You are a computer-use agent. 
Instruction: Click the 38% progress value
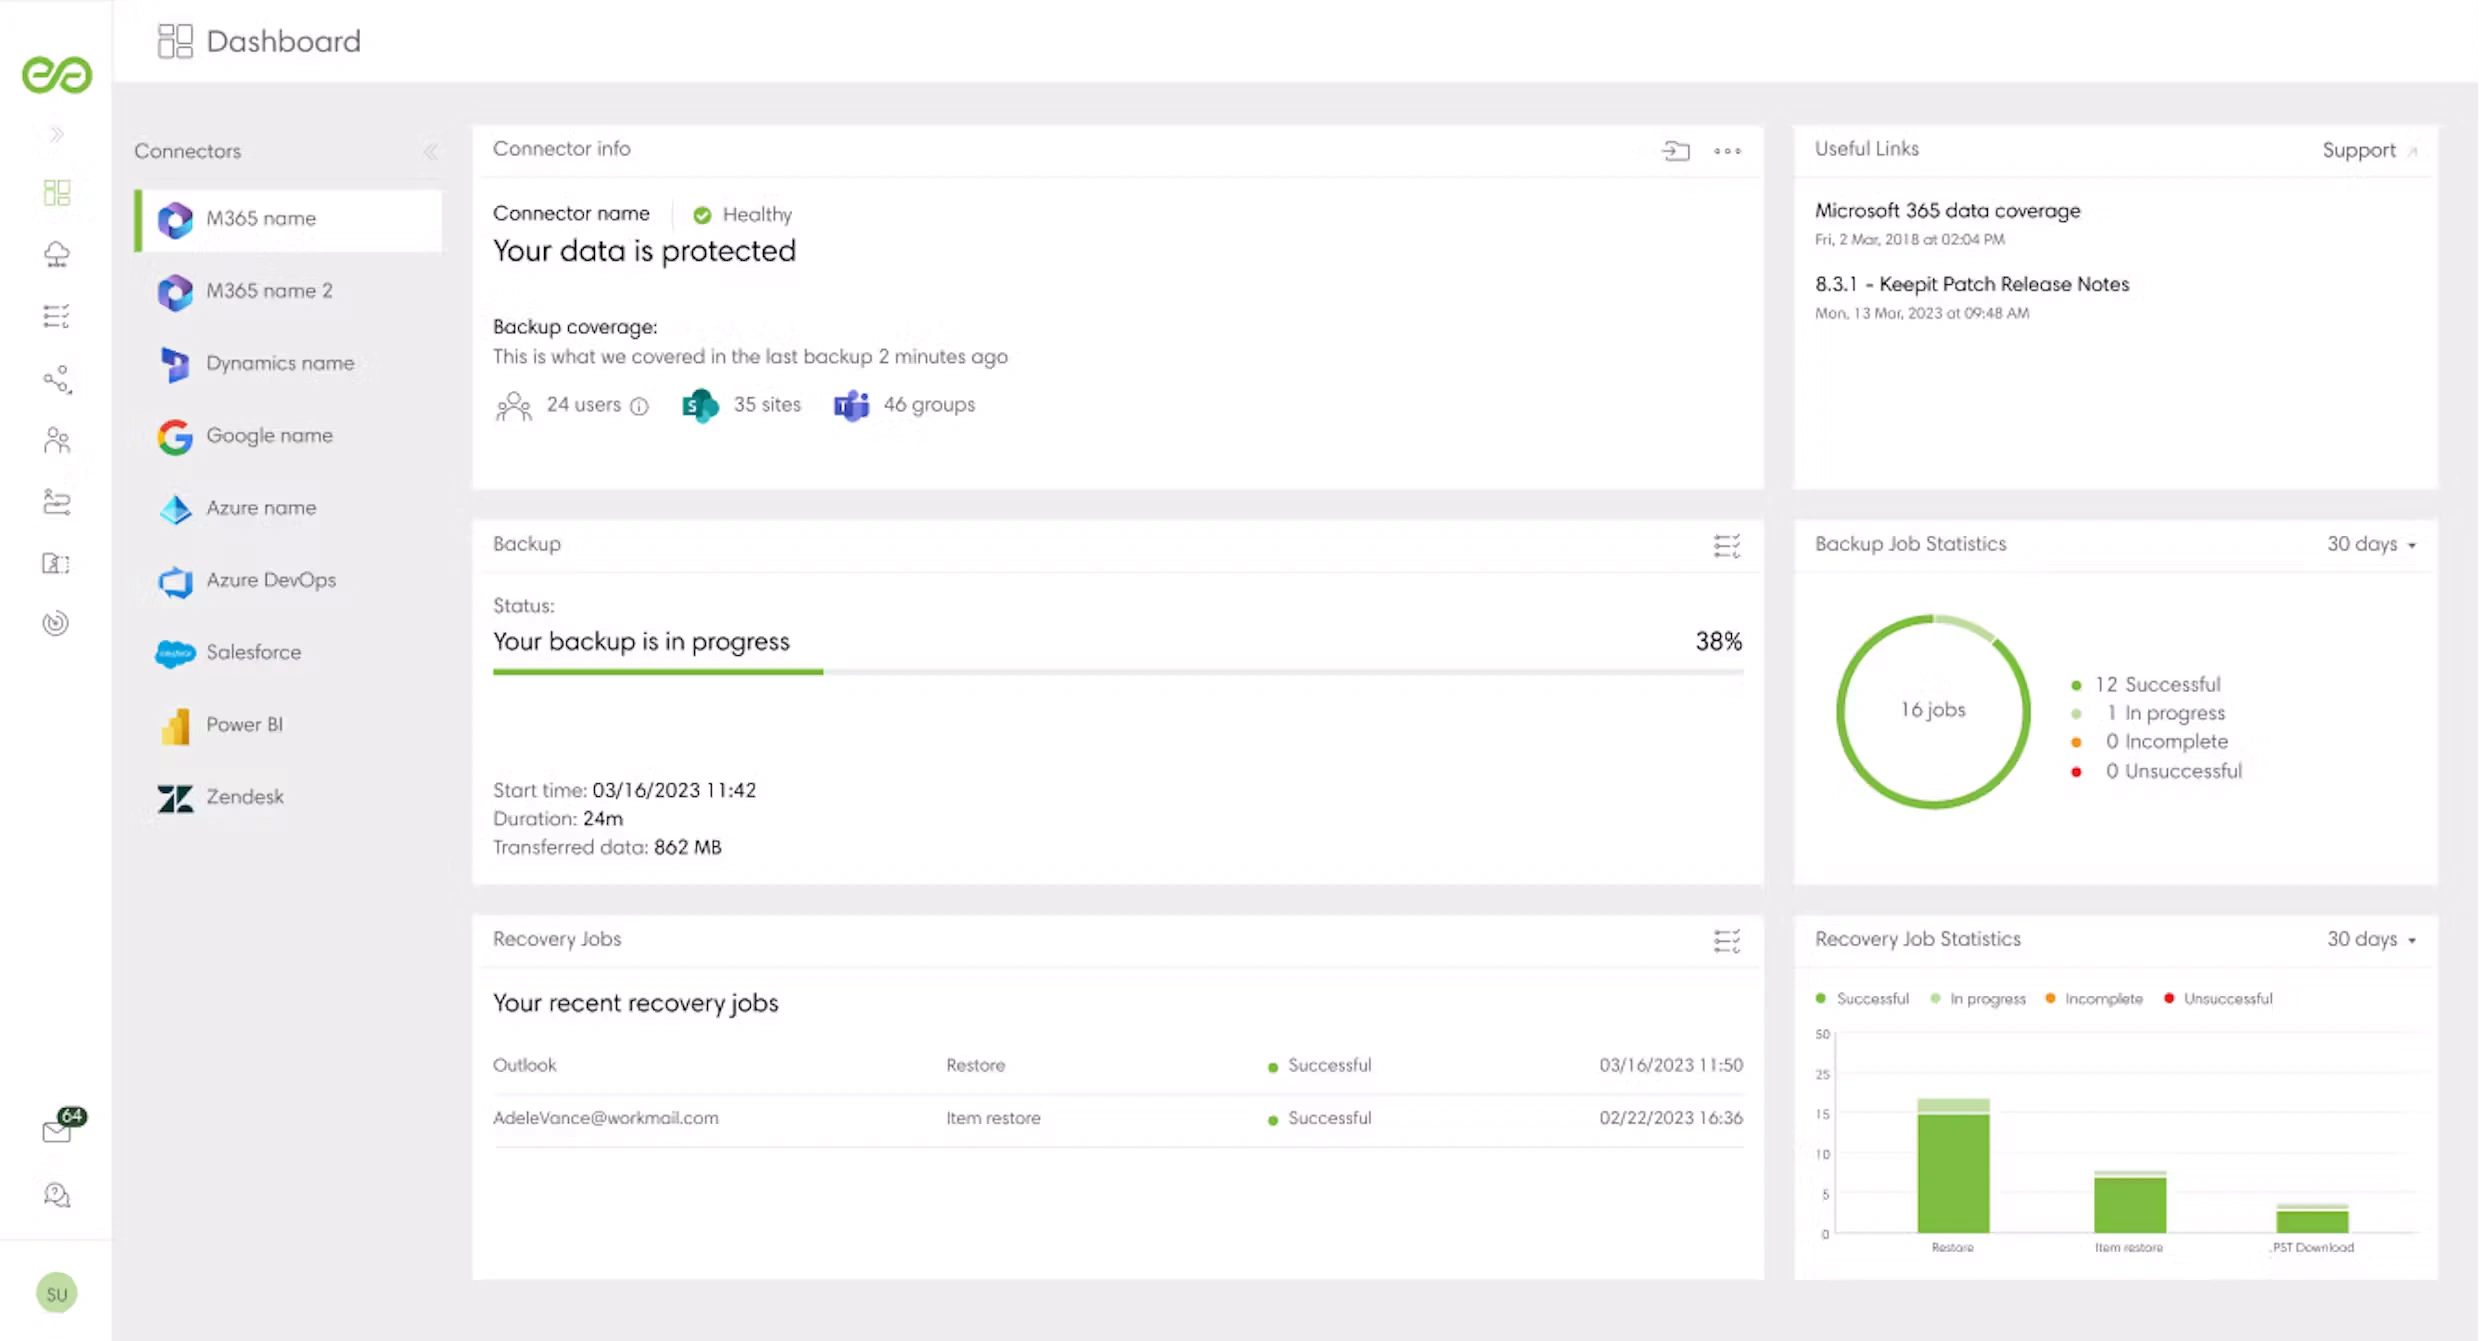click(x=1718, y=642)
